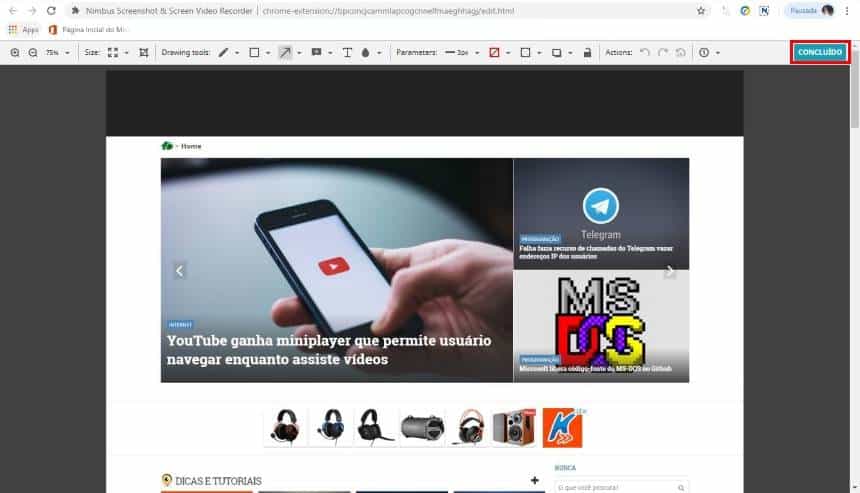
Task: Click the round colored extension icon
Action: tap(745, 10)
